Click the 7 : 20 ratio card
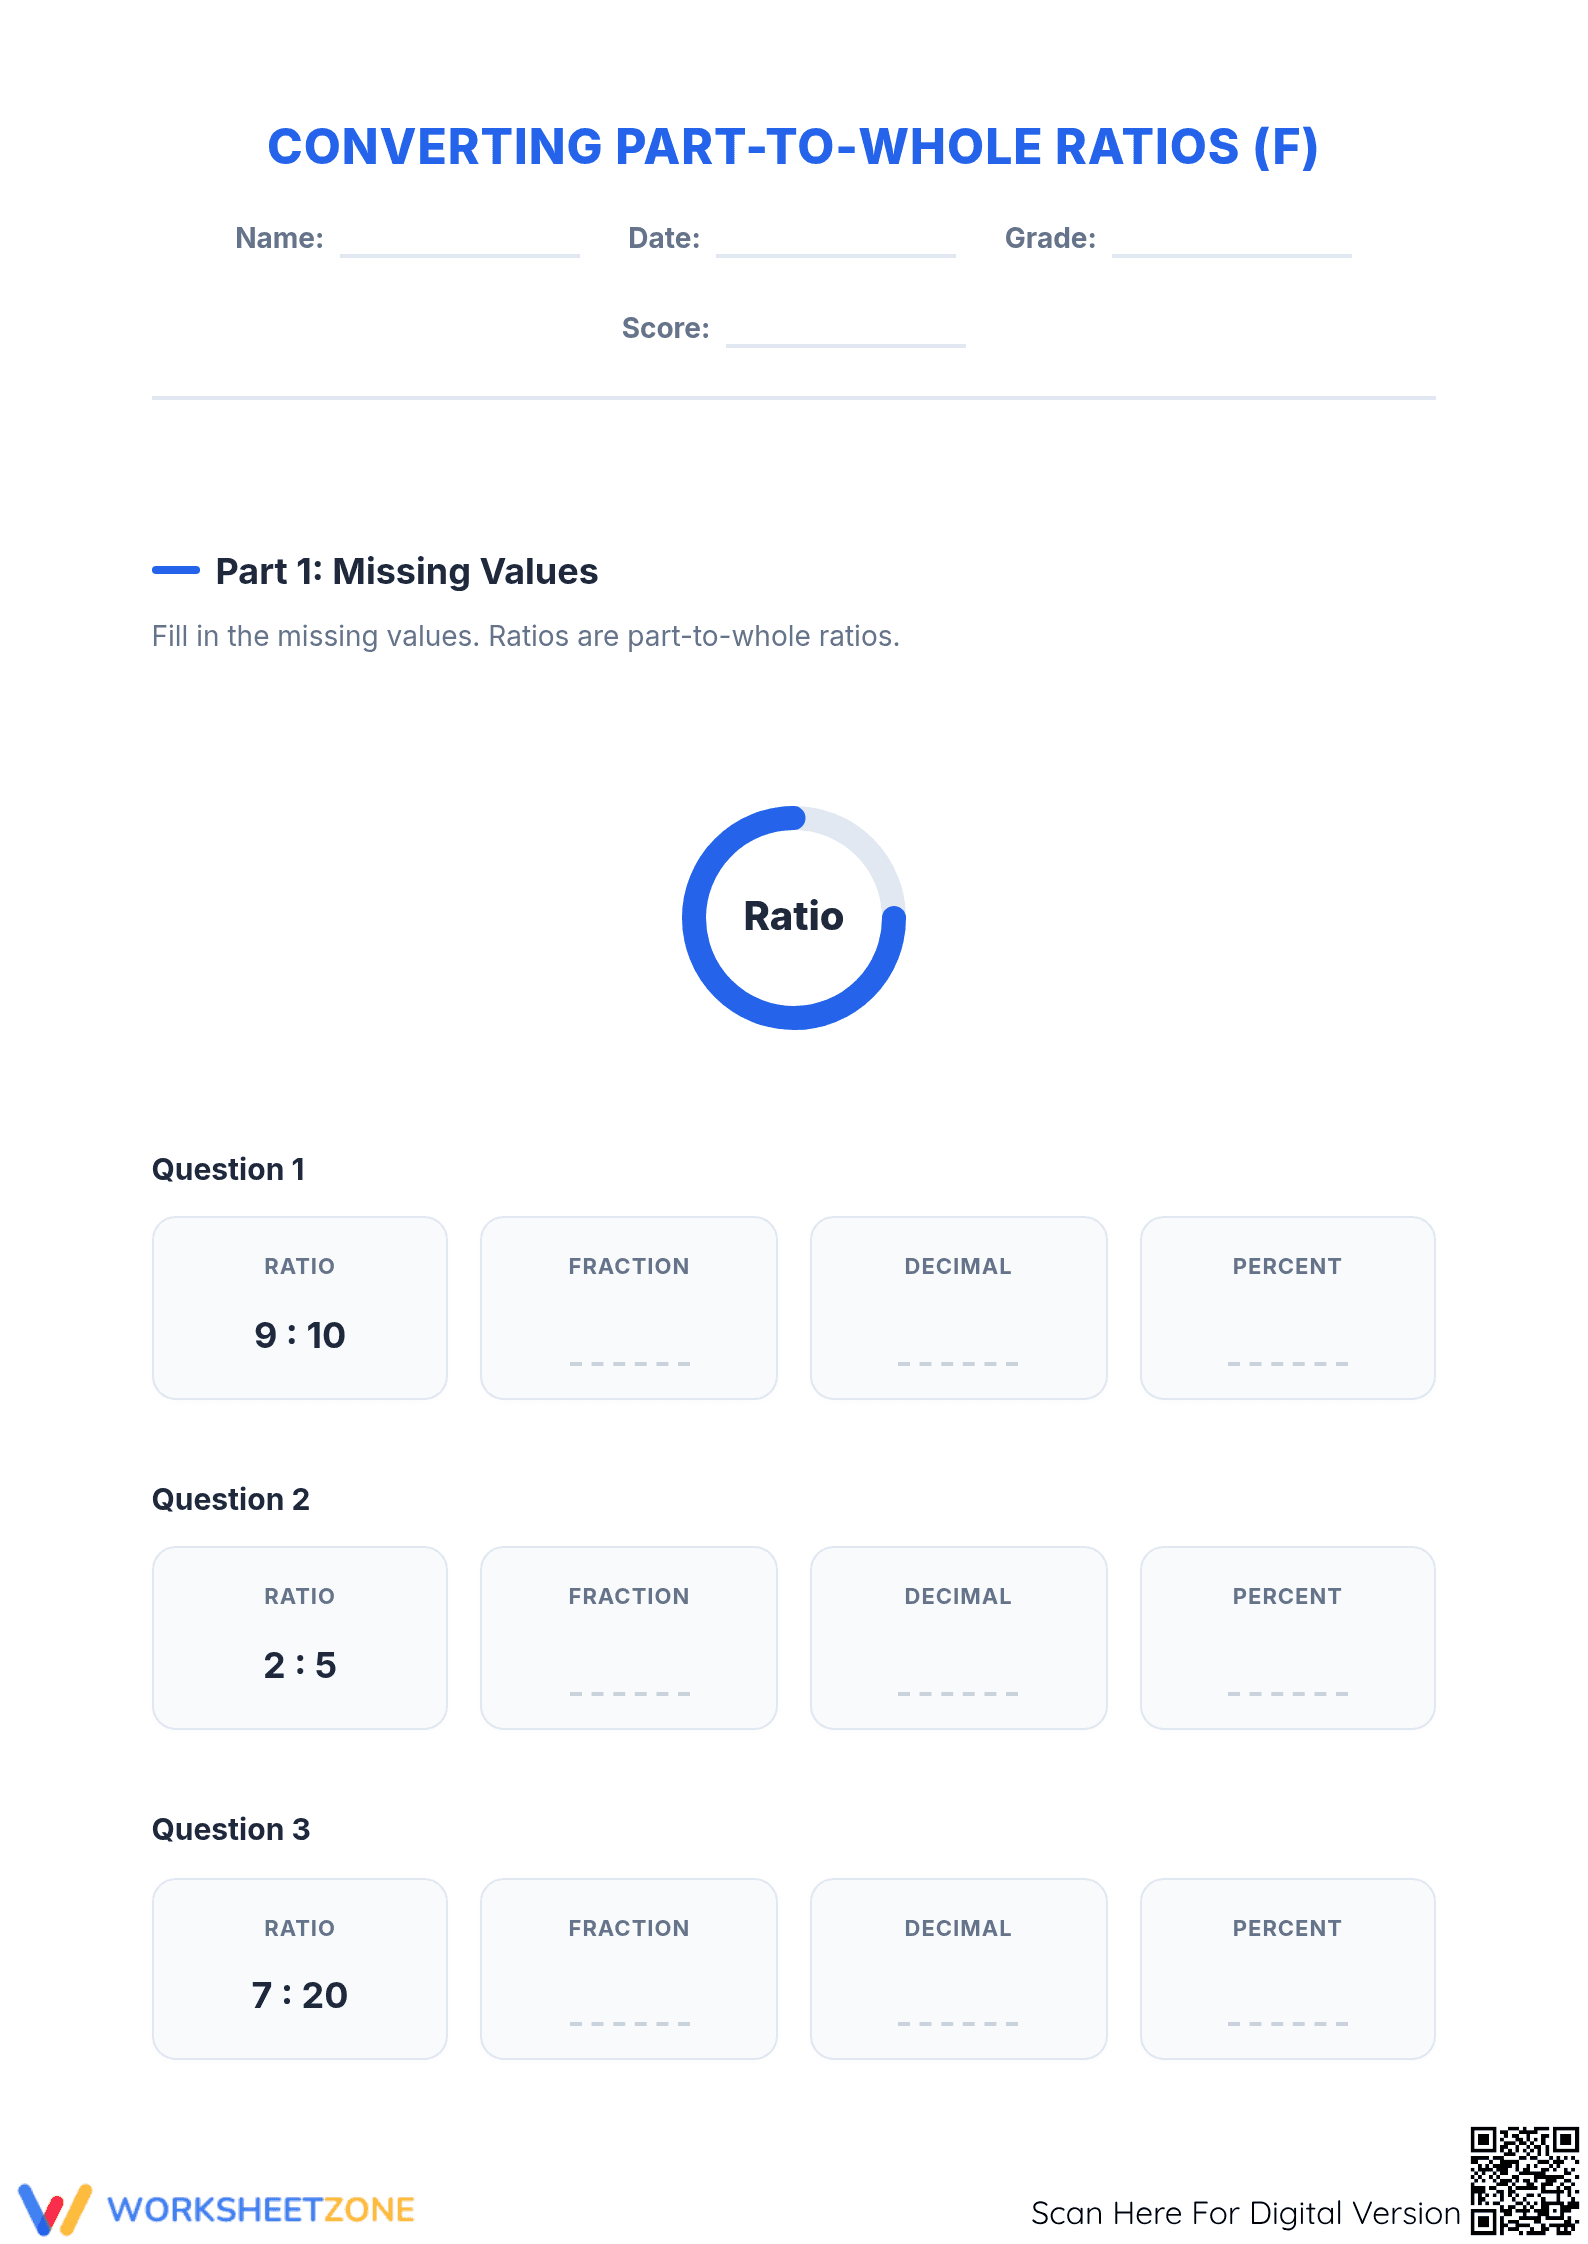1588x2244 pixels. coord(300,1969)
